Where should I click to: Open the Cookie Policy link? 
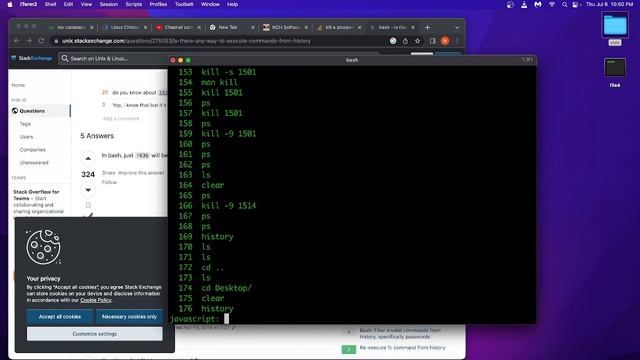(x=96, y=300)
